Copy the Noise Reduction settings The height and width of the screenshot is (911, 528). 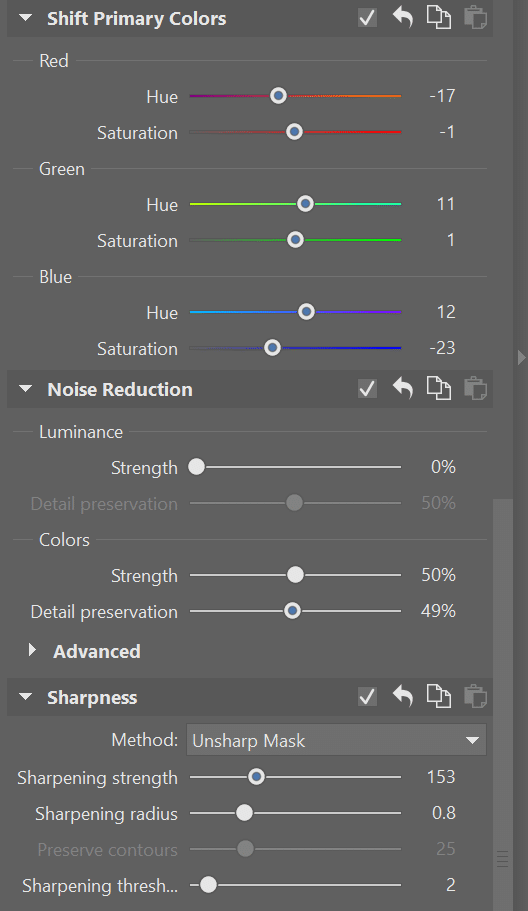tap(439, 389)
